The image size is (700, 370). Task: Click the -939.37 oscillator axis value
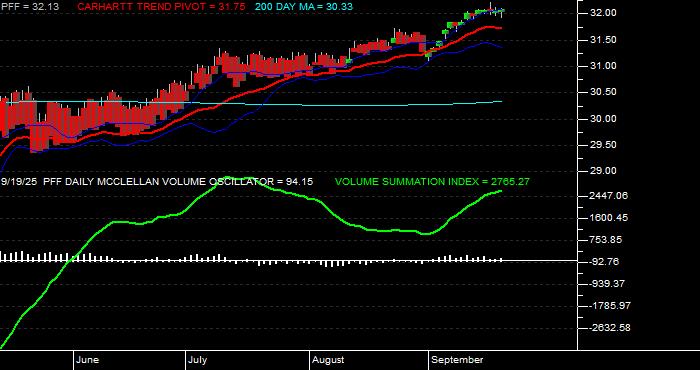tap(606, 284)
